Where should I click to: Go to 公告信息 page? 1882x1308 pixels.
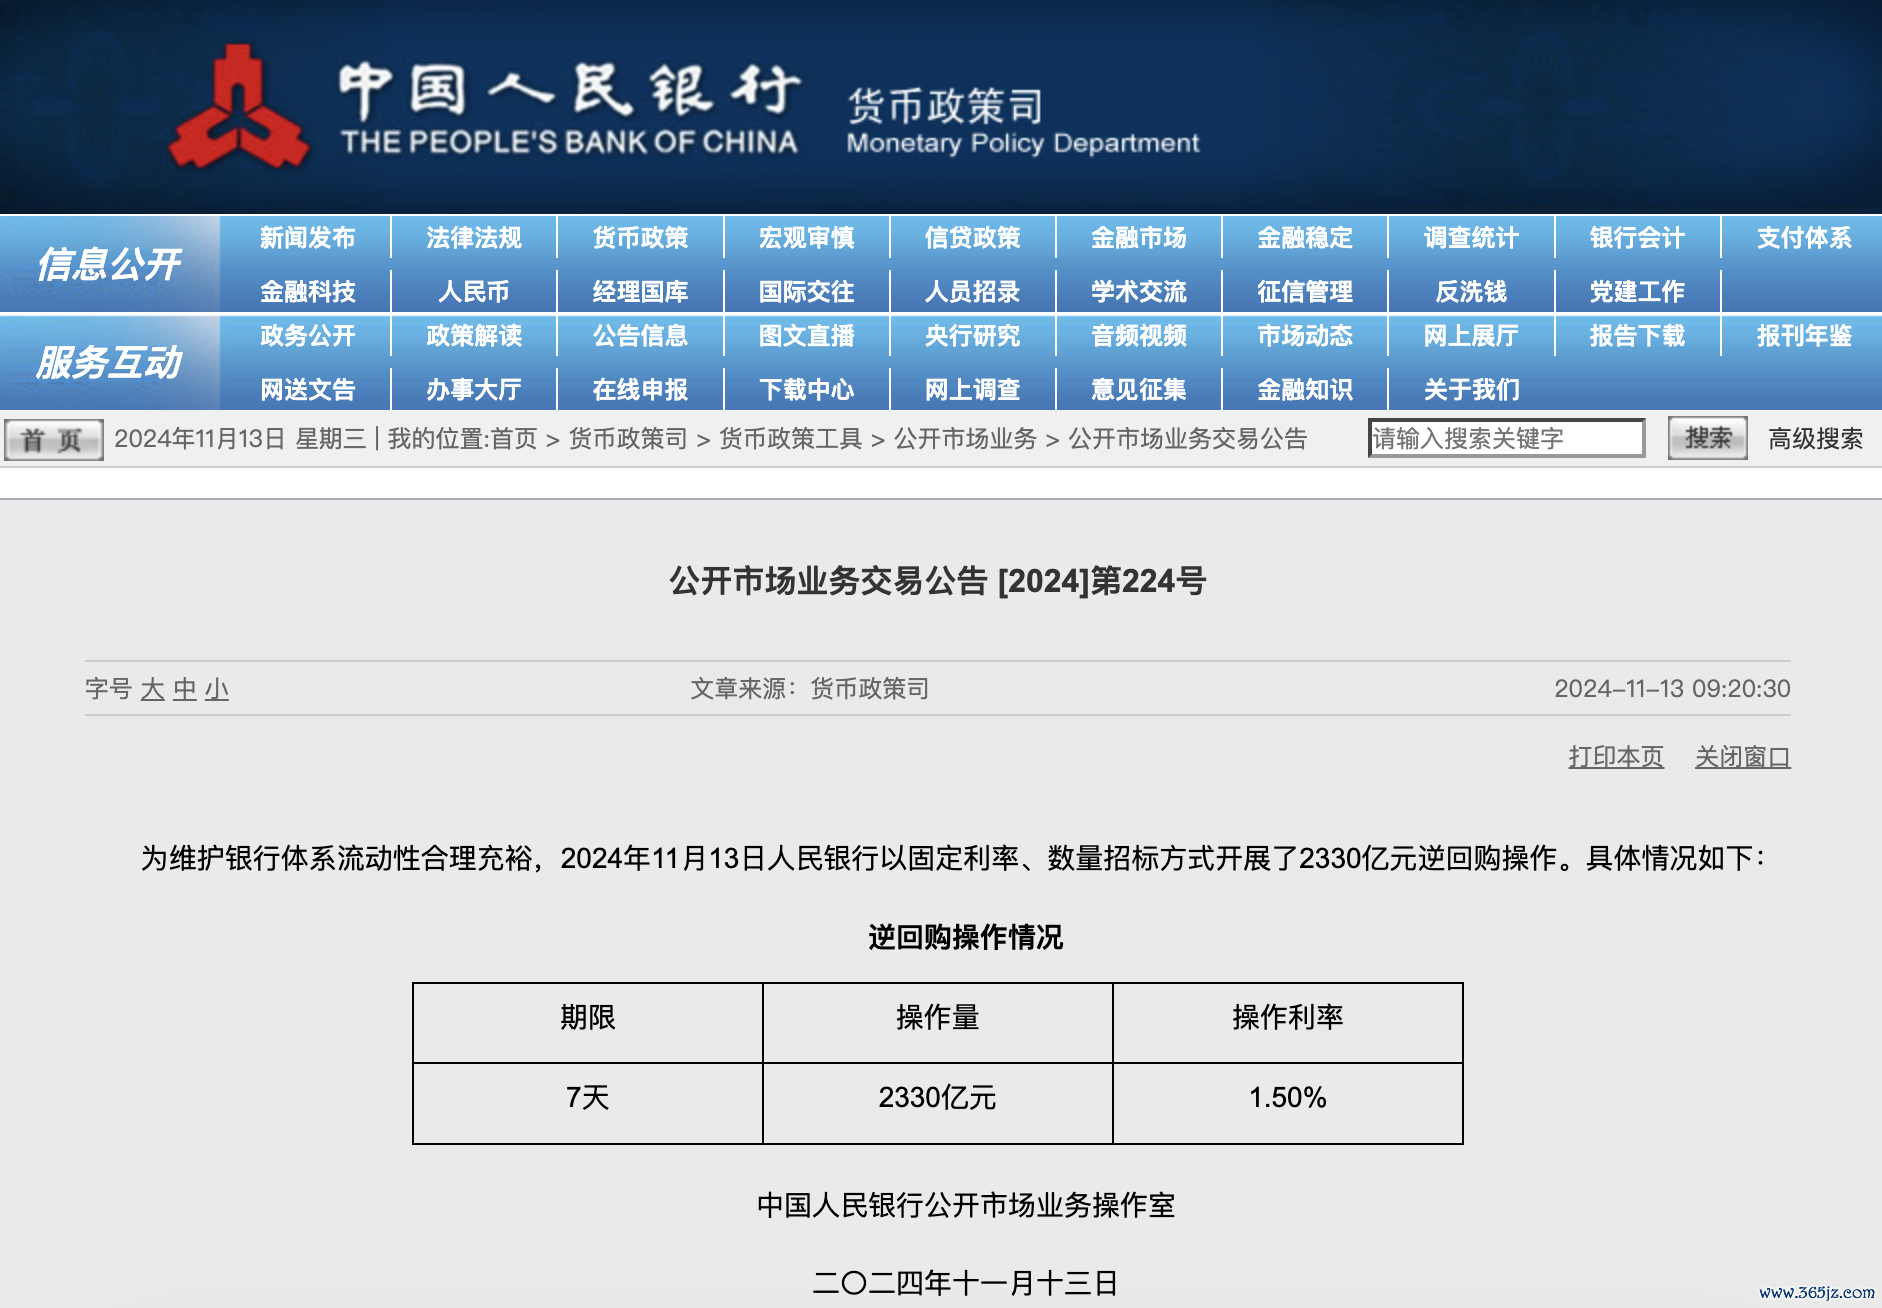(x=640, y=336)
